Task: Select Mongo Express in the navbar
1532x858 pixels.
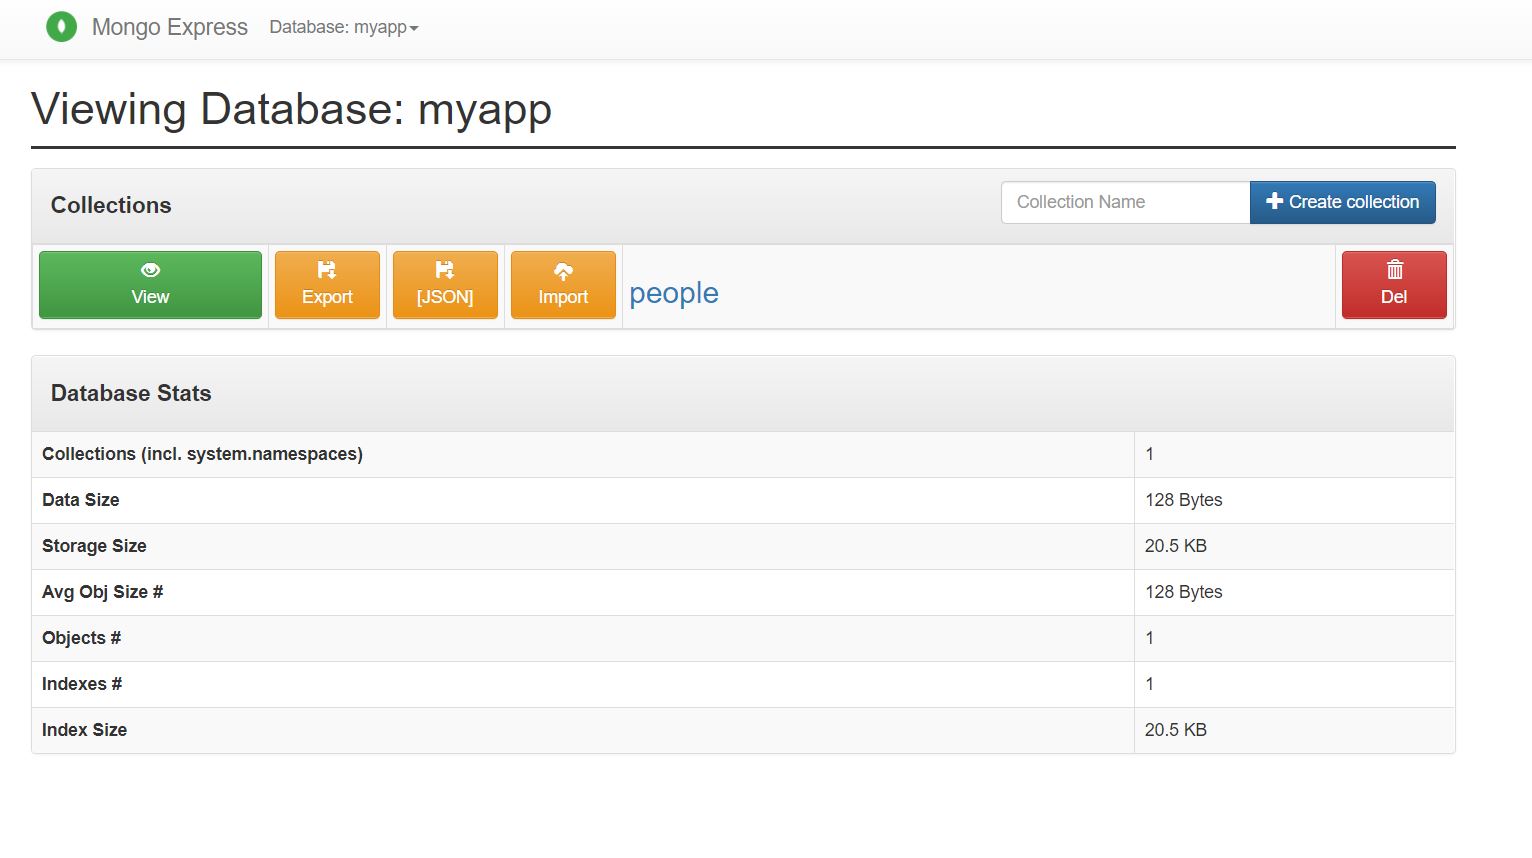Action: 169,27
